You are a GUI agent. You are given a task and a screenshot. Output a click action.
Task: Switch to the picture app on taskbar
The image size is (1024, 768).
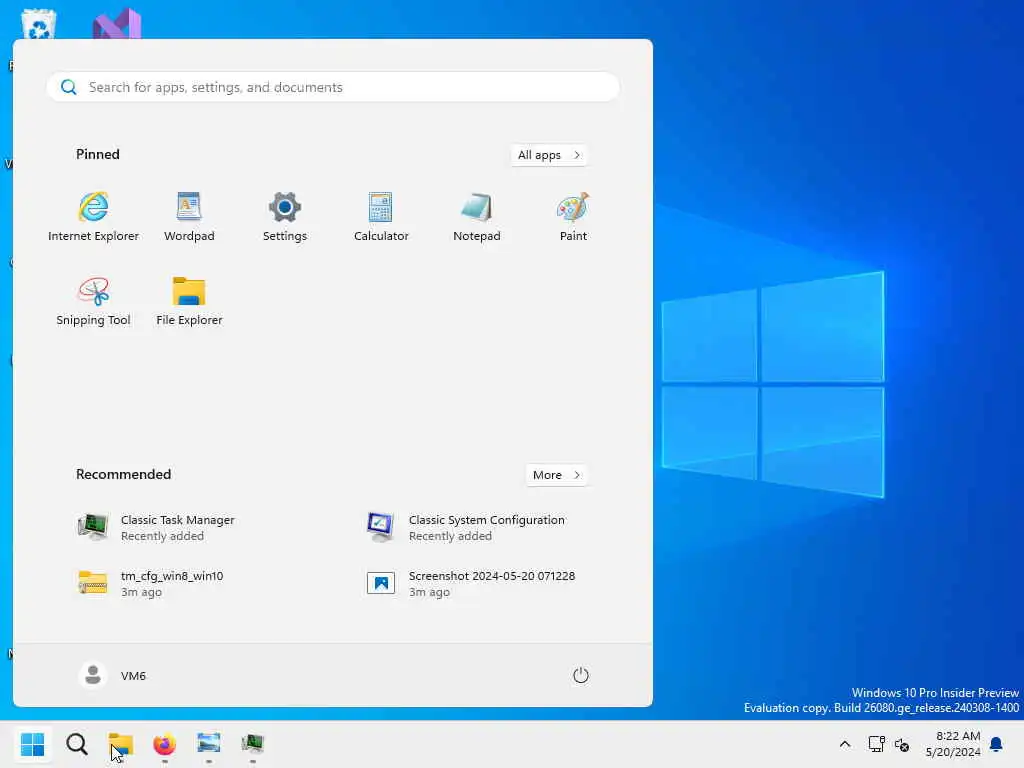click(x=208, y=744)
